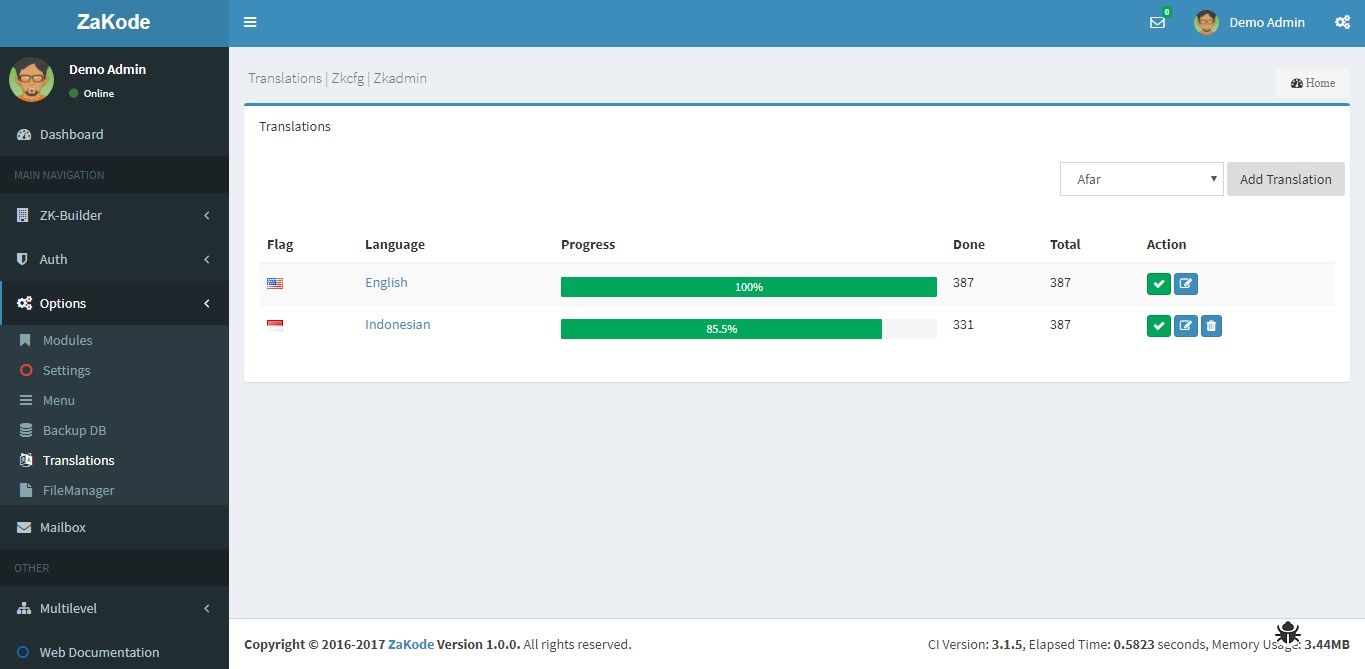Click the Dashboard gauge icon in sidebar

point(24,134)
